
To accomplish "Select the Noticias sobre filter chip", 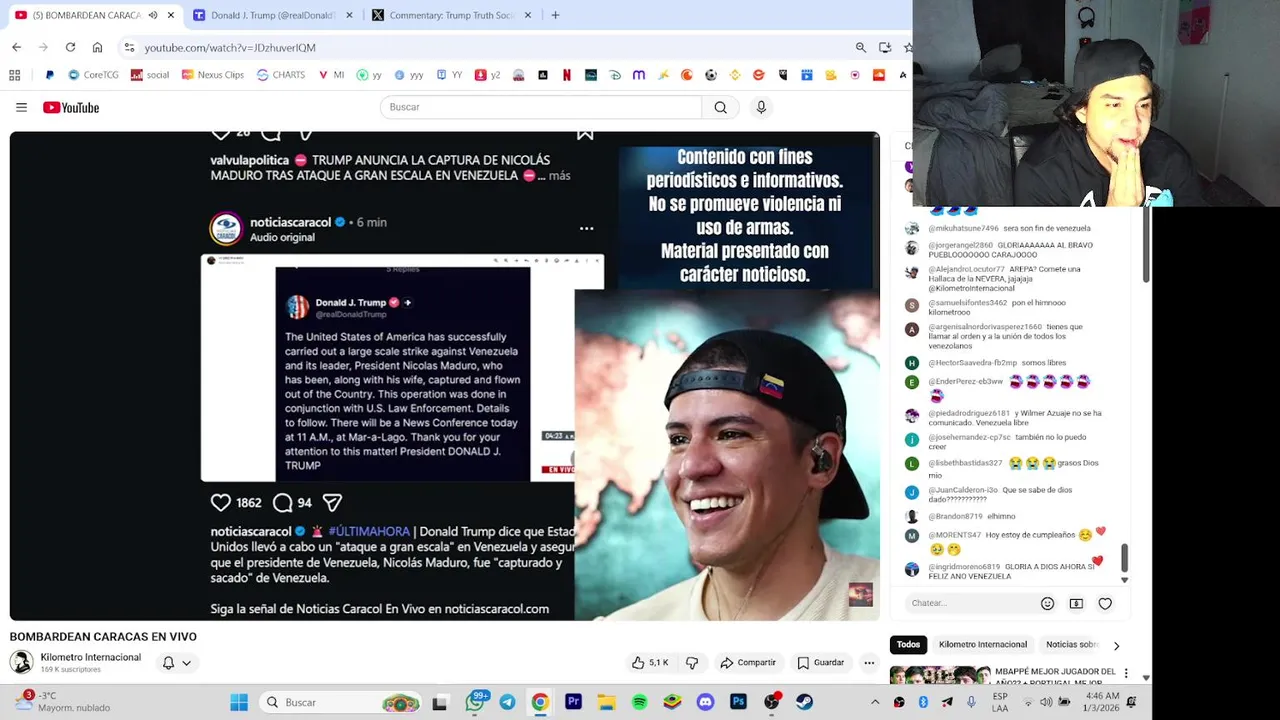I will pos(1071,645).
